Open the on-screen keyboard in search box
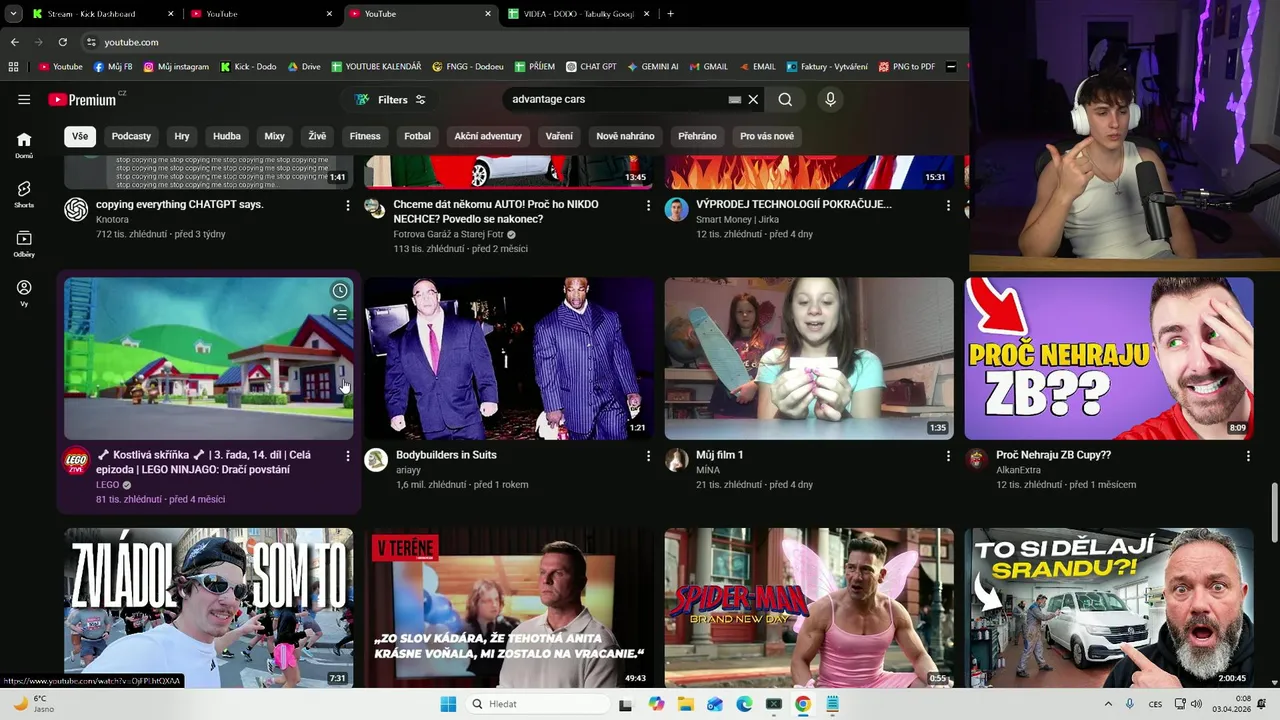Screen dimensions: 1280x720 pos(735,99)
